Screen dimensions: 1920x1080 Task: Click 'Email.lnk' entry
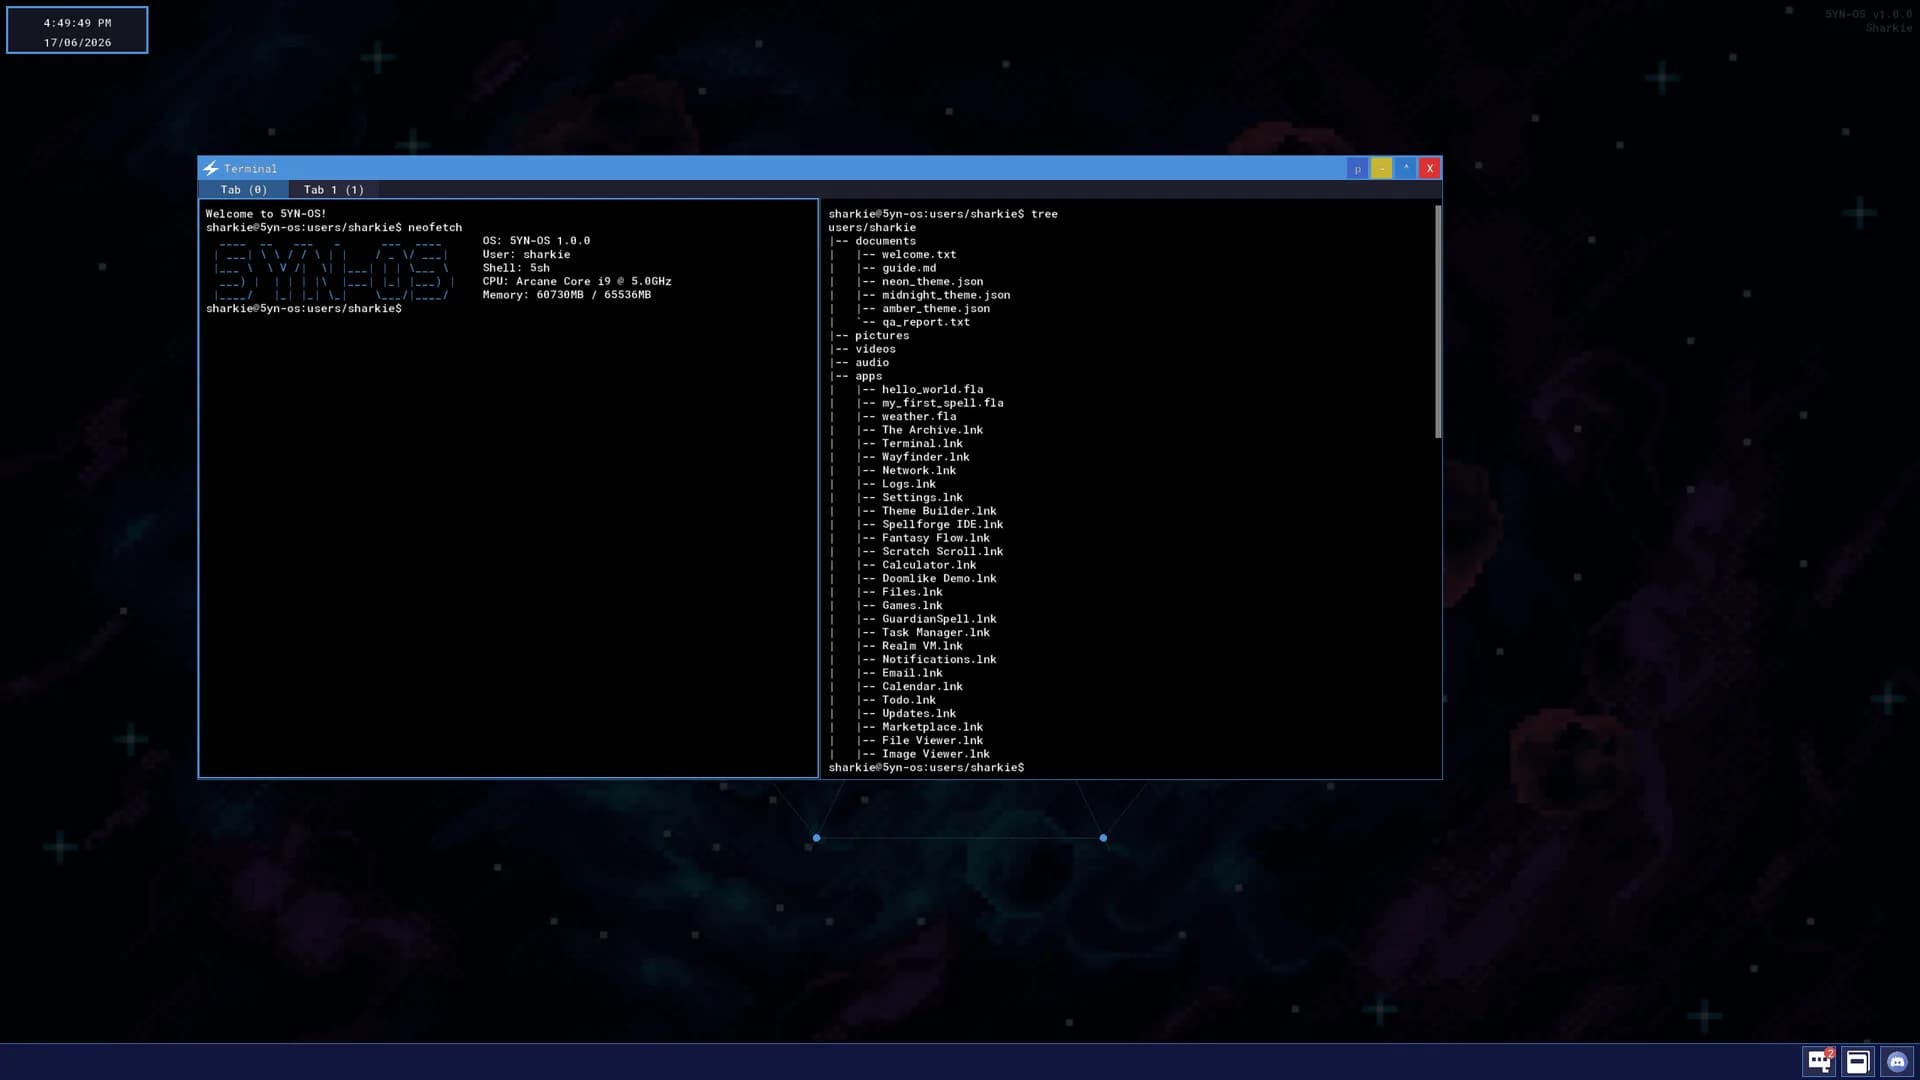pyautogui.click(x=912, y=673)
